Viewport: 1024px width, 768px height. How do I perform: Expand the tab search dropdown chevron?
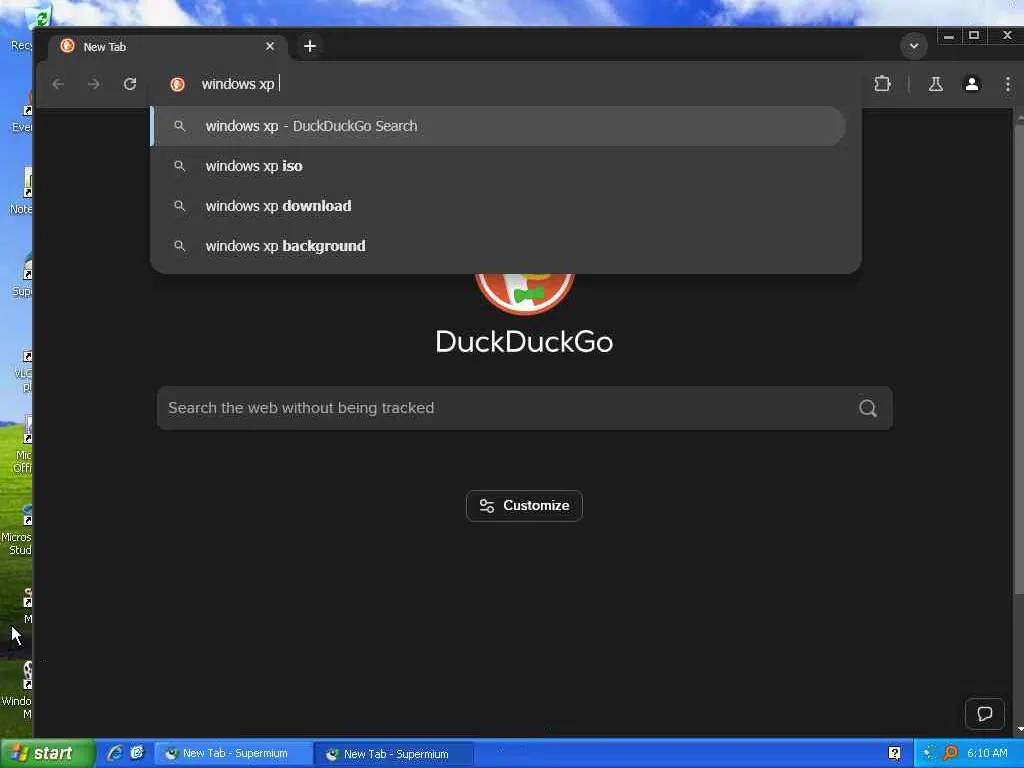pyautogui.click(x=914, y=46)
